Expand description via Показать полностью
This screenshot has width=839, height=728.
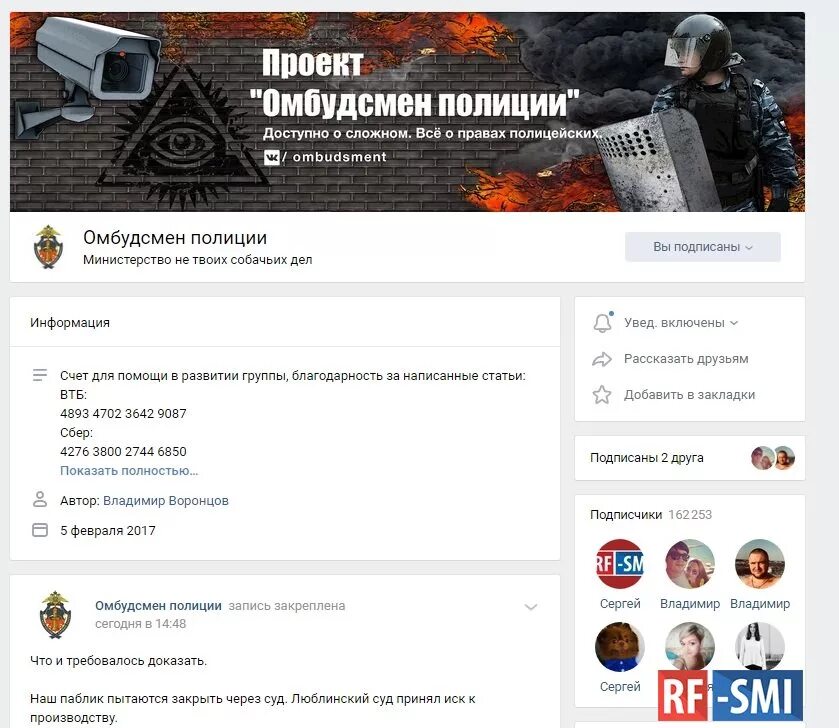click(x=129, y=471)
